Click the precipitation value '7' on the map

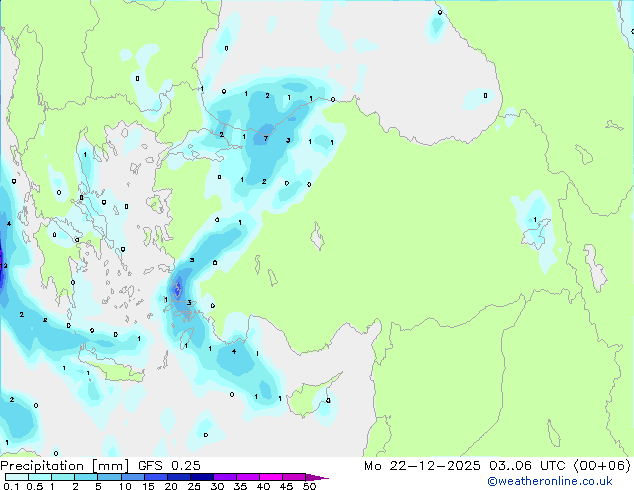(x=266, y=138)
